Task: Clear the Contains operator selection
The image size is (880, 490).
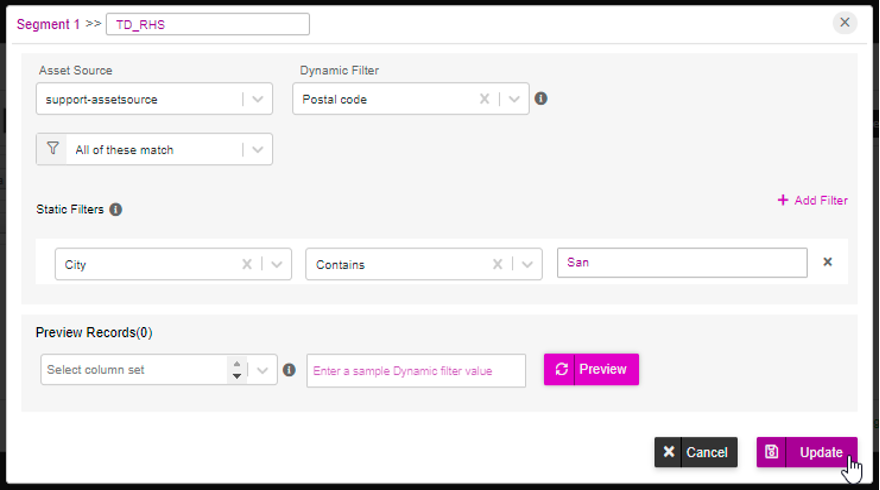Action: click(497, 264)
